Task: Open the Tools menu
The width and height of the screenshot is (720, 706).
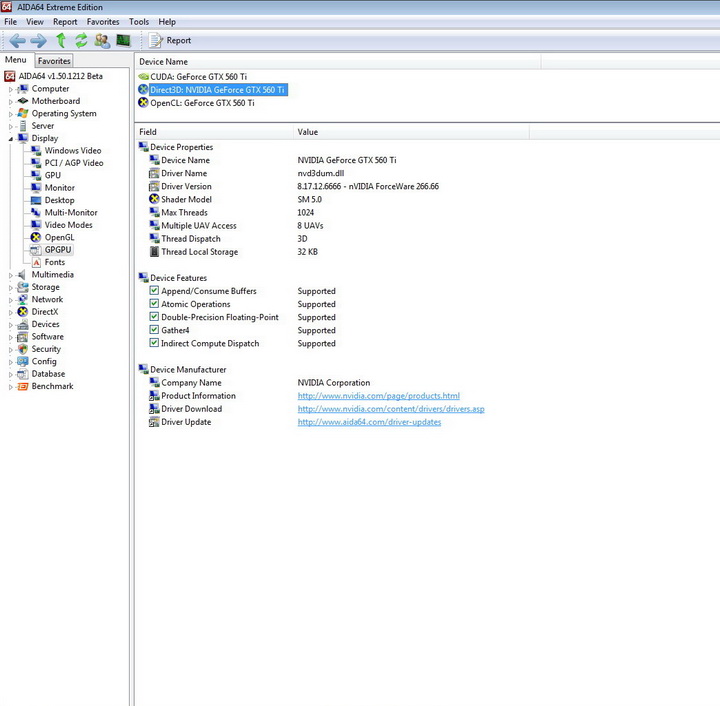Action: click(139, 22)
